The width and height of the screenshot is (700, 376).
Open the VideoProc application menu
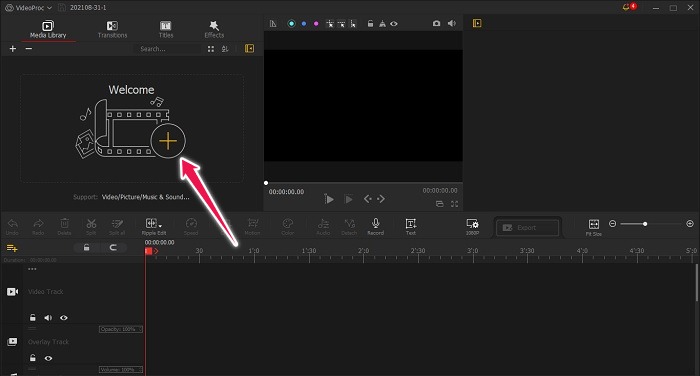tap(28, 8)
